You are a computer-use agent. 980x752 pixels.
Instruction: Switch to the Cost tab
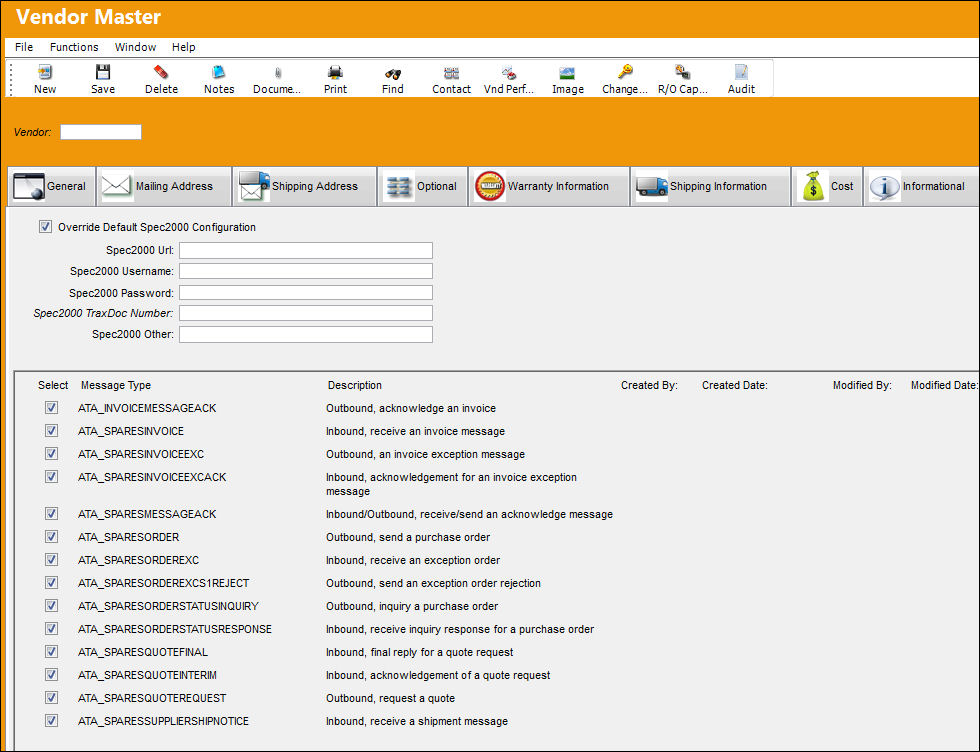coord(827,186)
